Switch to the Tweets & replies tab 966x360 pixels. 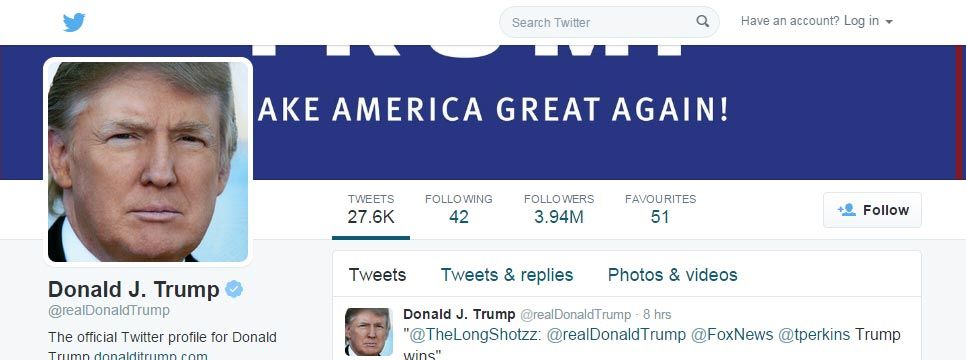pos(506,274)
